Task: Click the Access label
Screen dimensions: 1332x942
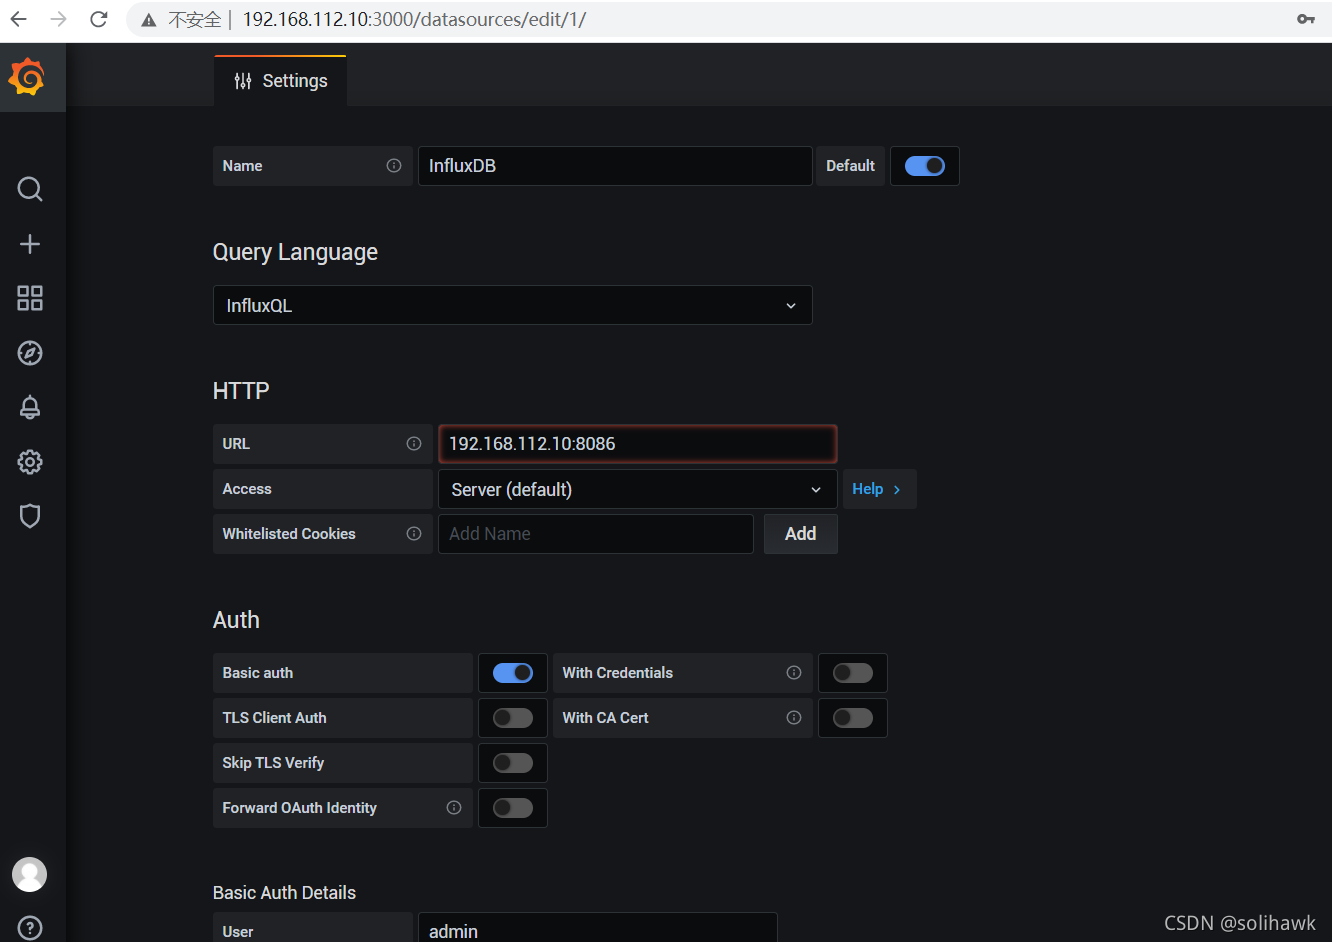Action: pyautogui.click(x=247, y=489)
